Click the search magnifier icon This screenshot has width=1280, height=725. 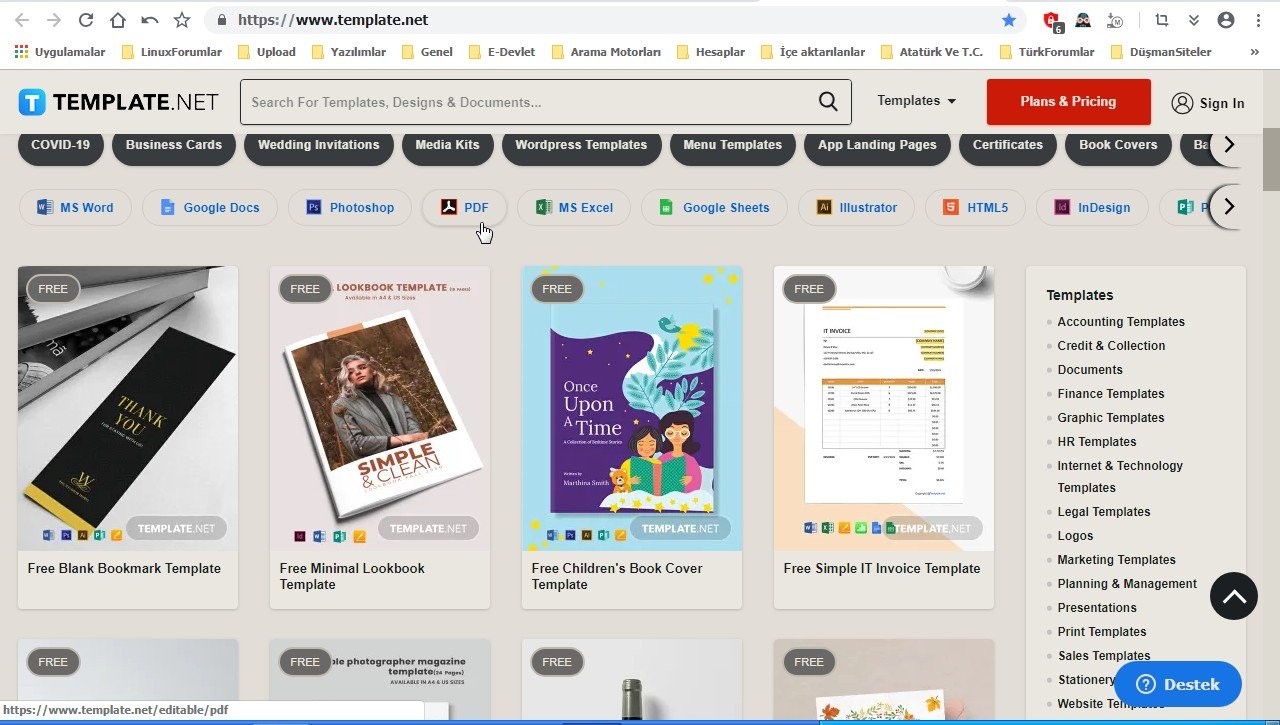point(828,101)
